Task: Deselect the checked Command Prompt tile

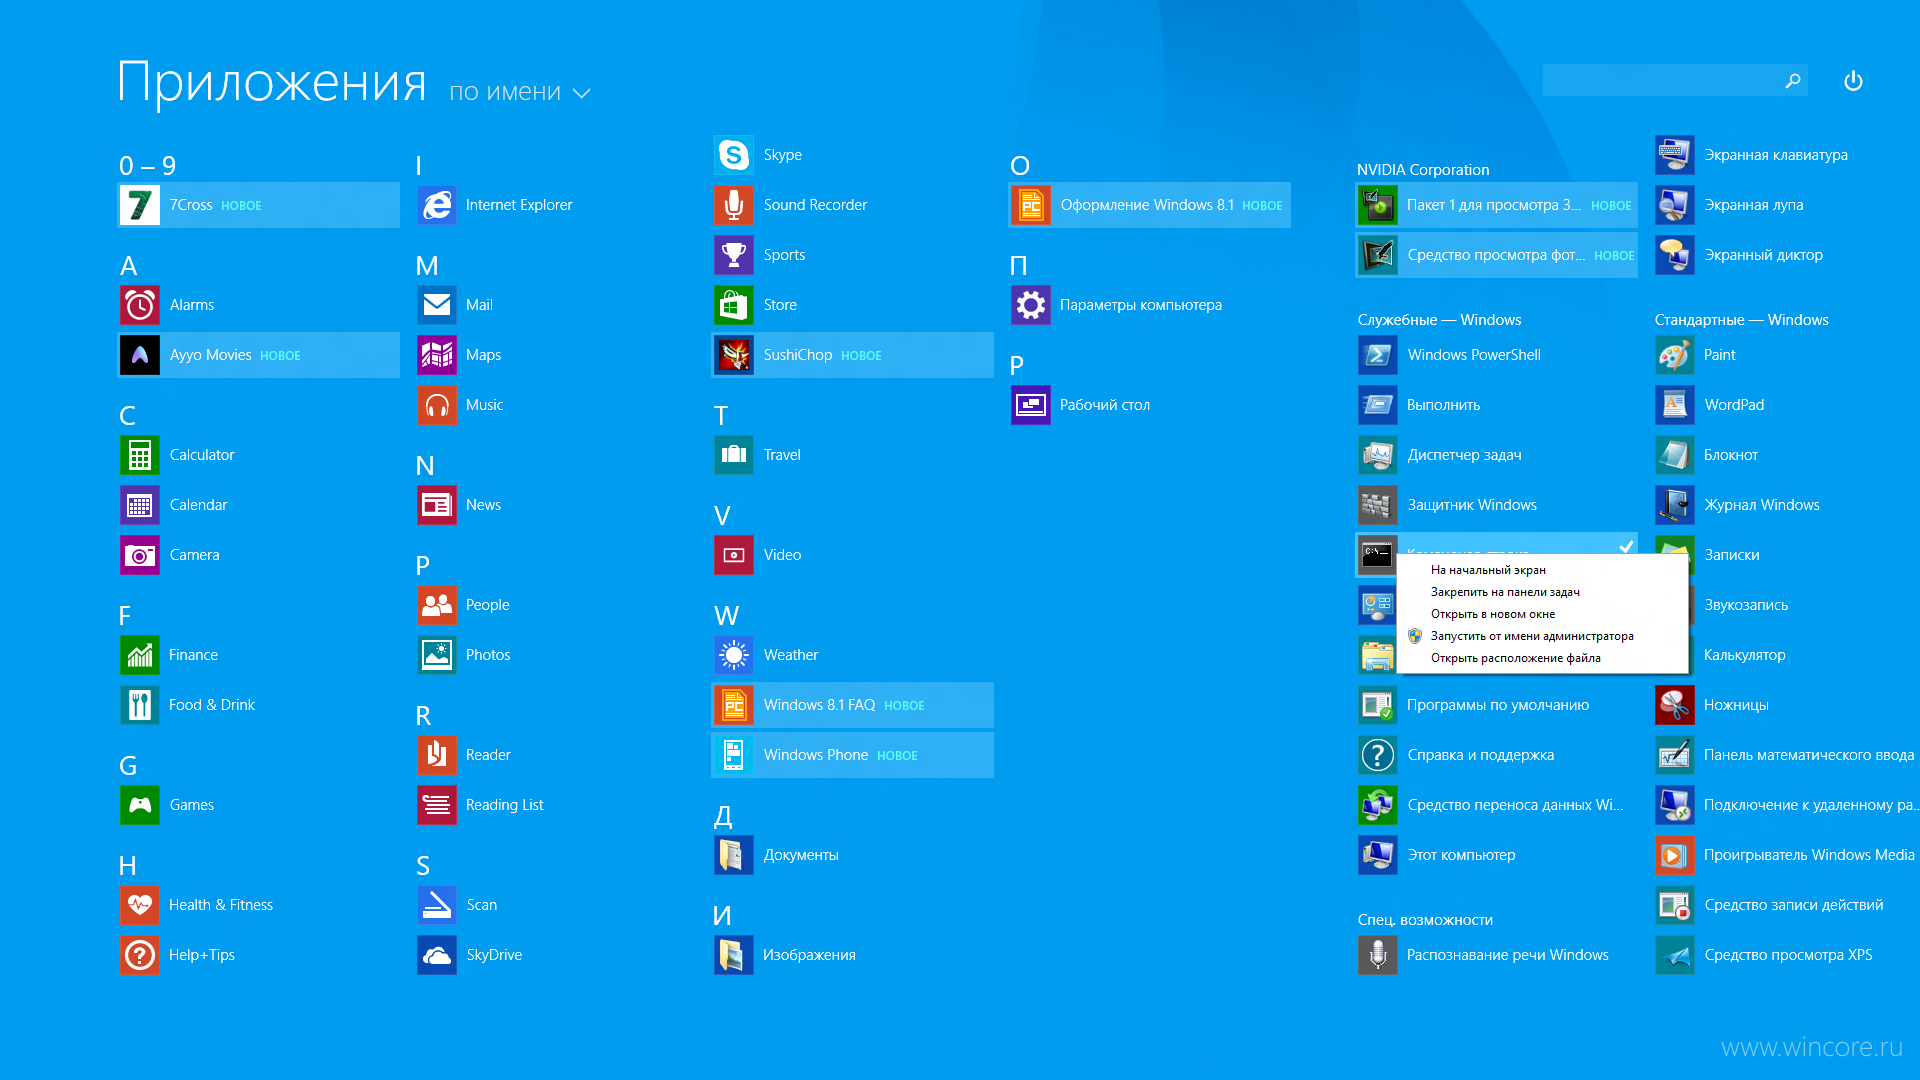Action: pyautogui.click(x=1496, y=544)
